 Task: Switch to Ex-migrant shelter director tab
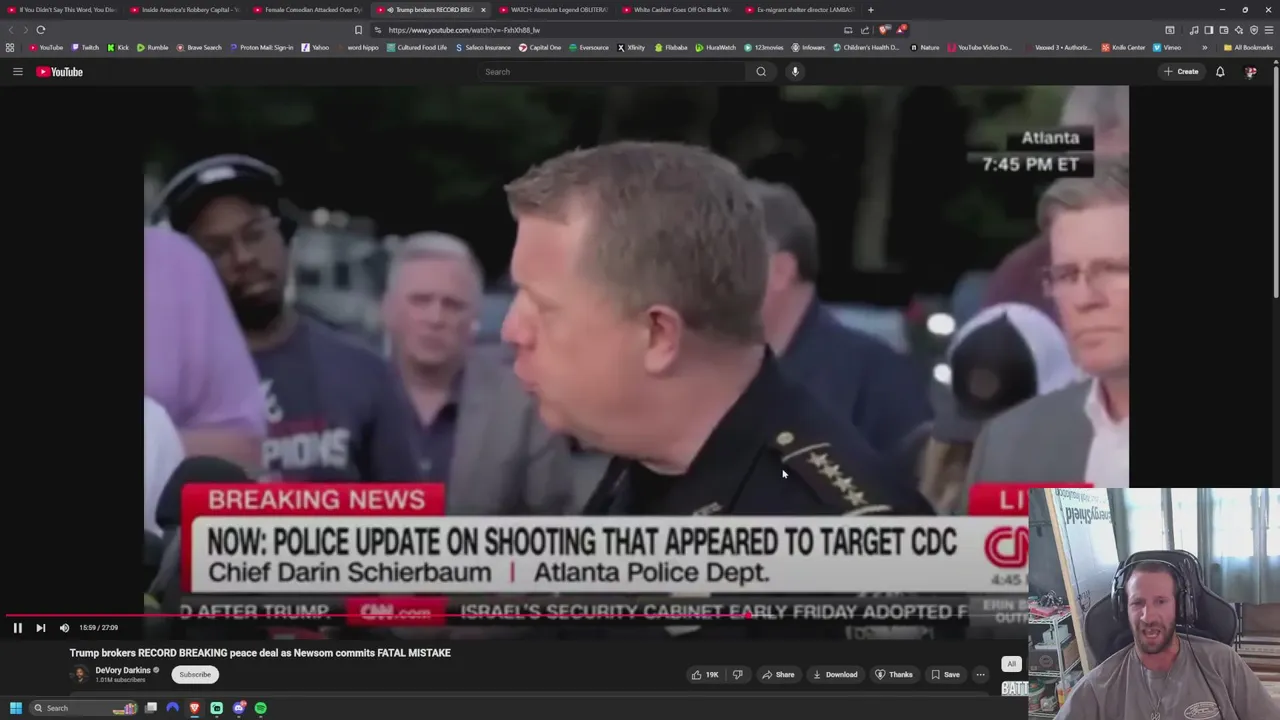[x=799, y=10]
